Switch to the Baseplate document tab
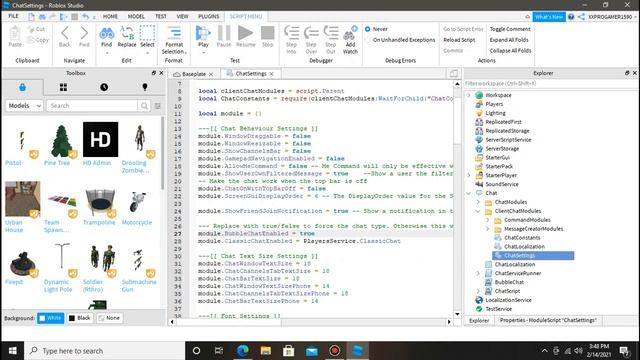The width and height of the screenshot is (640, 360). (194, 74)
